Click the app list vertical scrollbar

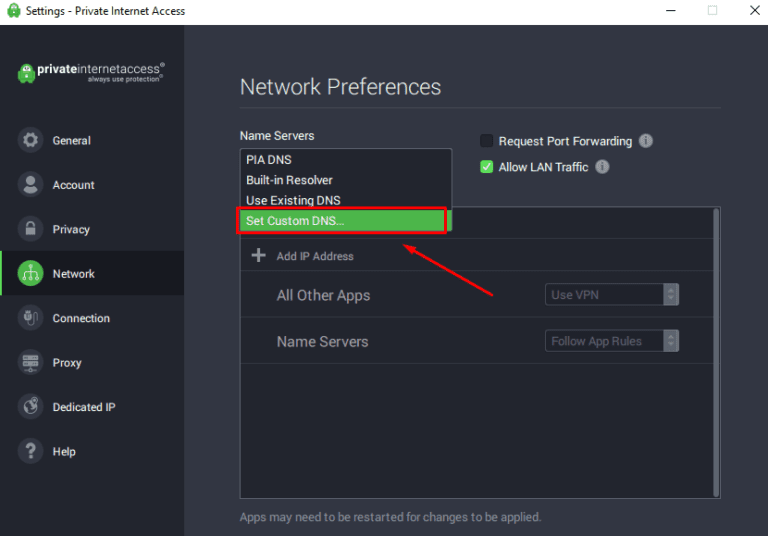[x=715, y=350]
